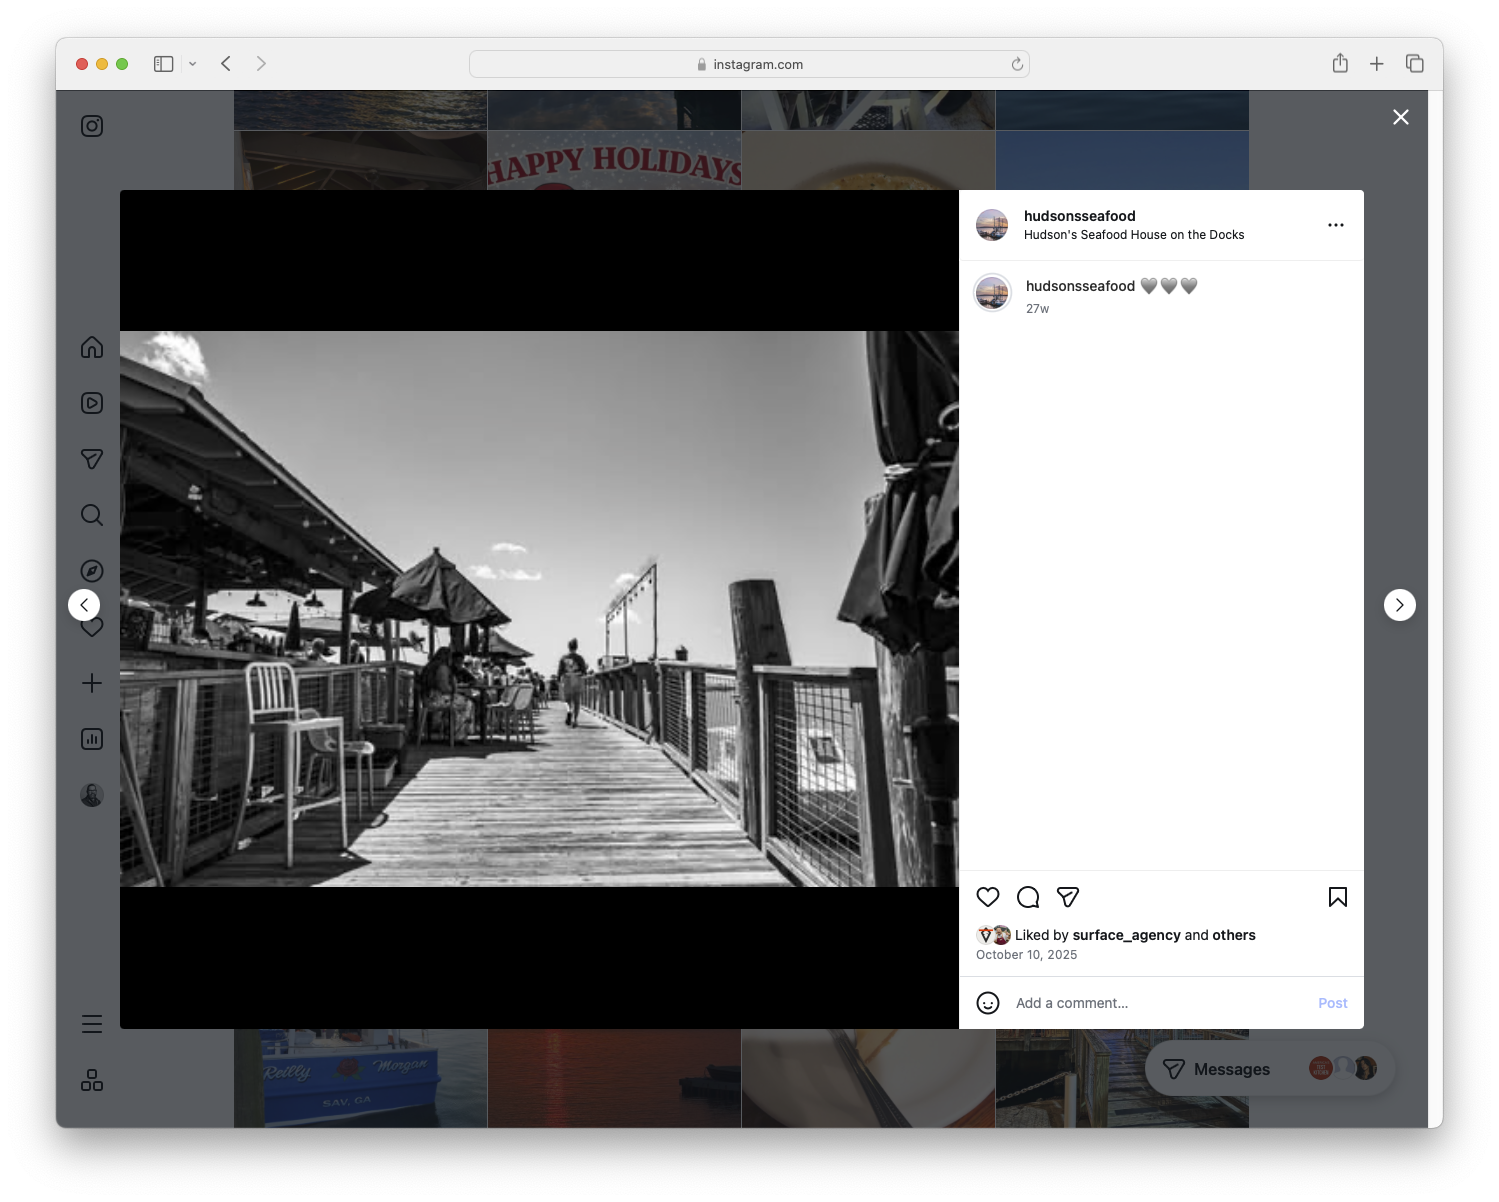Open the Explore compass icon
Viewport: 1499px width, 1202px height.
tap(91, 570)
